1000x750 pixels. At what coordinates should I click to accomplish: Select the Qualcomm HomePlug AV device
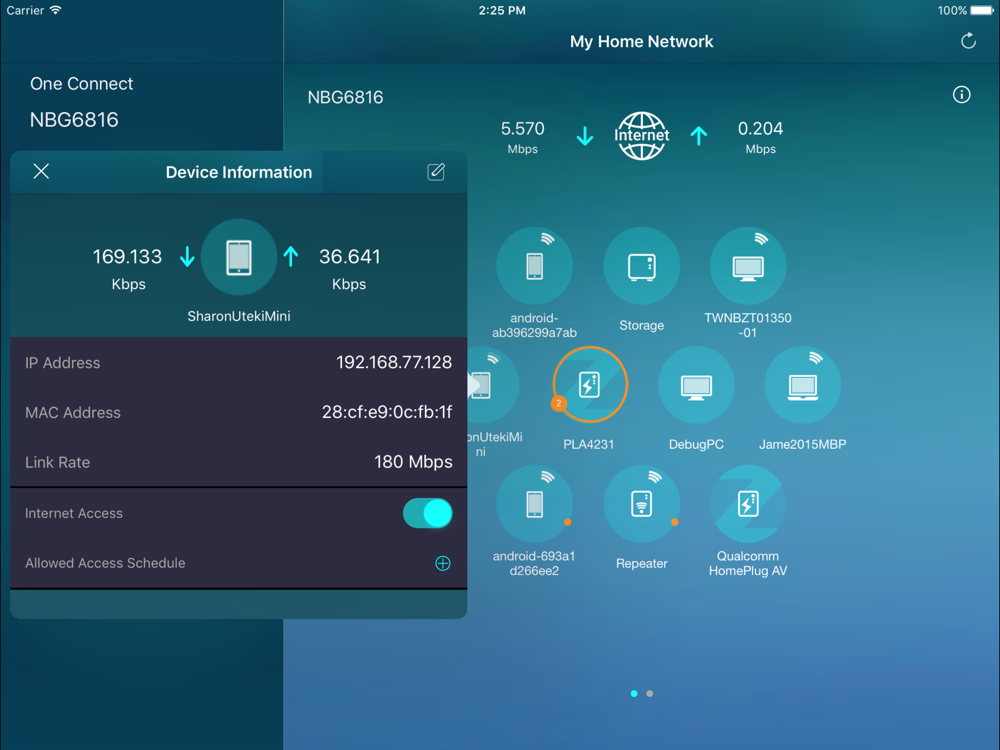click(x=748, y=504)
